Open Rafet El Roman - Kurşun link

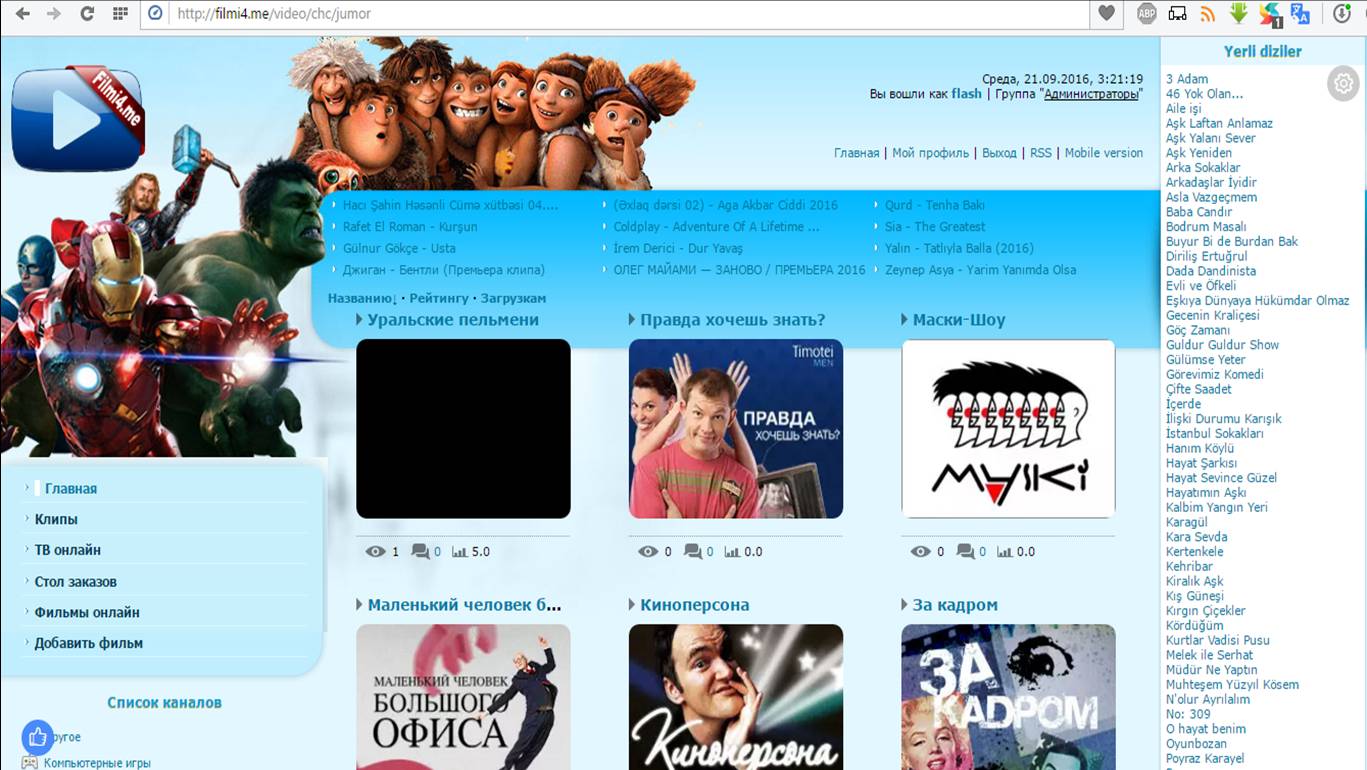pyautogui.click(x=410, y=227)
